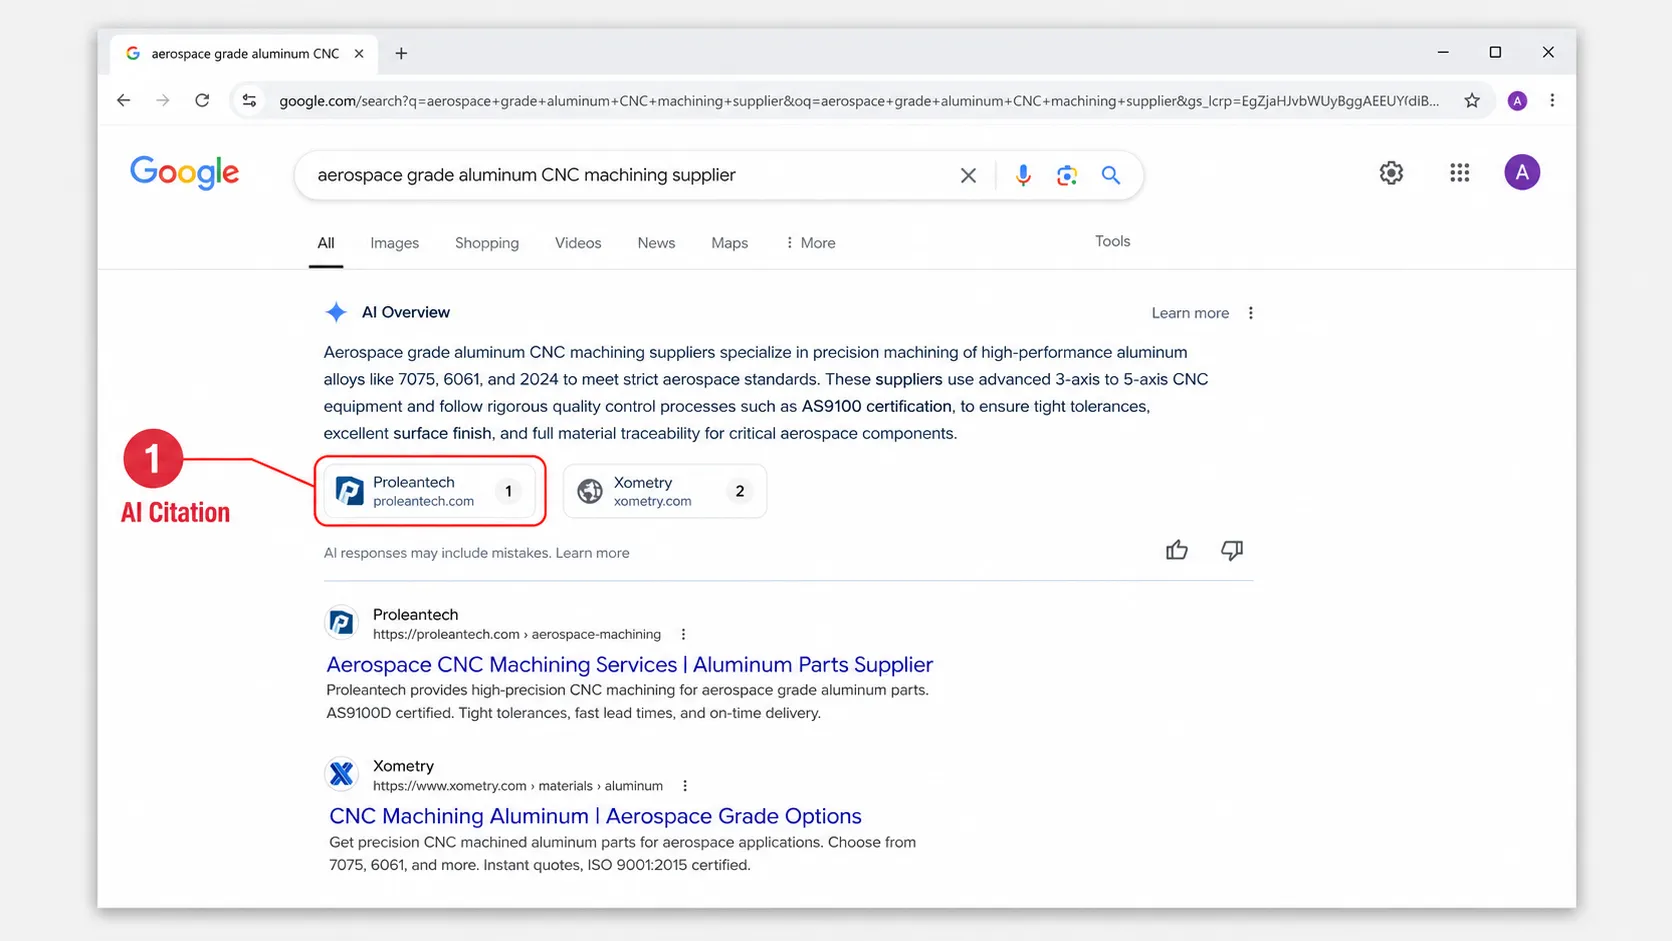Open AI Overview three-dot options

(1251, 313)
